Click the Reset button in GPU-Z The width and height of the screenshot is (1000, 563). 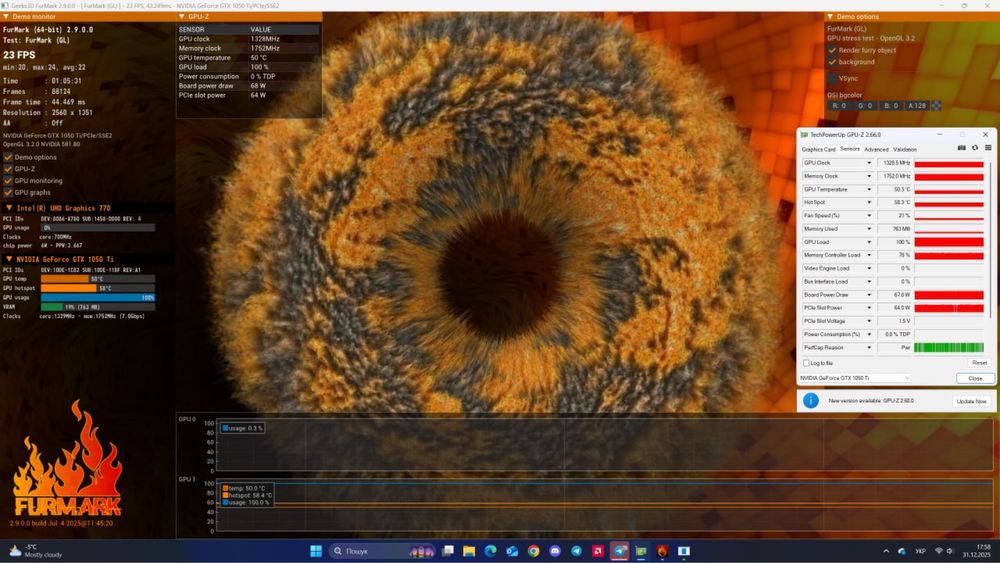click(979, 363)
